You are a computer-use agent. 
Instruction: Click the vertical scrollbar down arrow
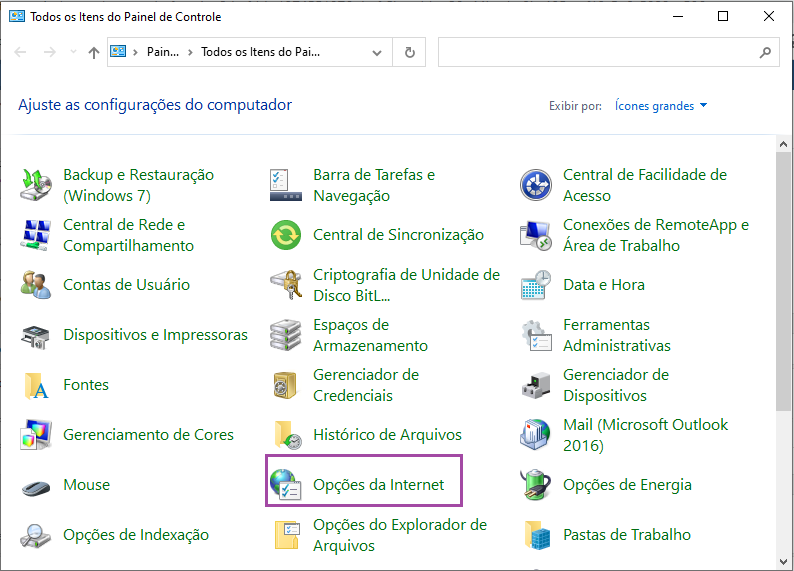pos(784,562)
